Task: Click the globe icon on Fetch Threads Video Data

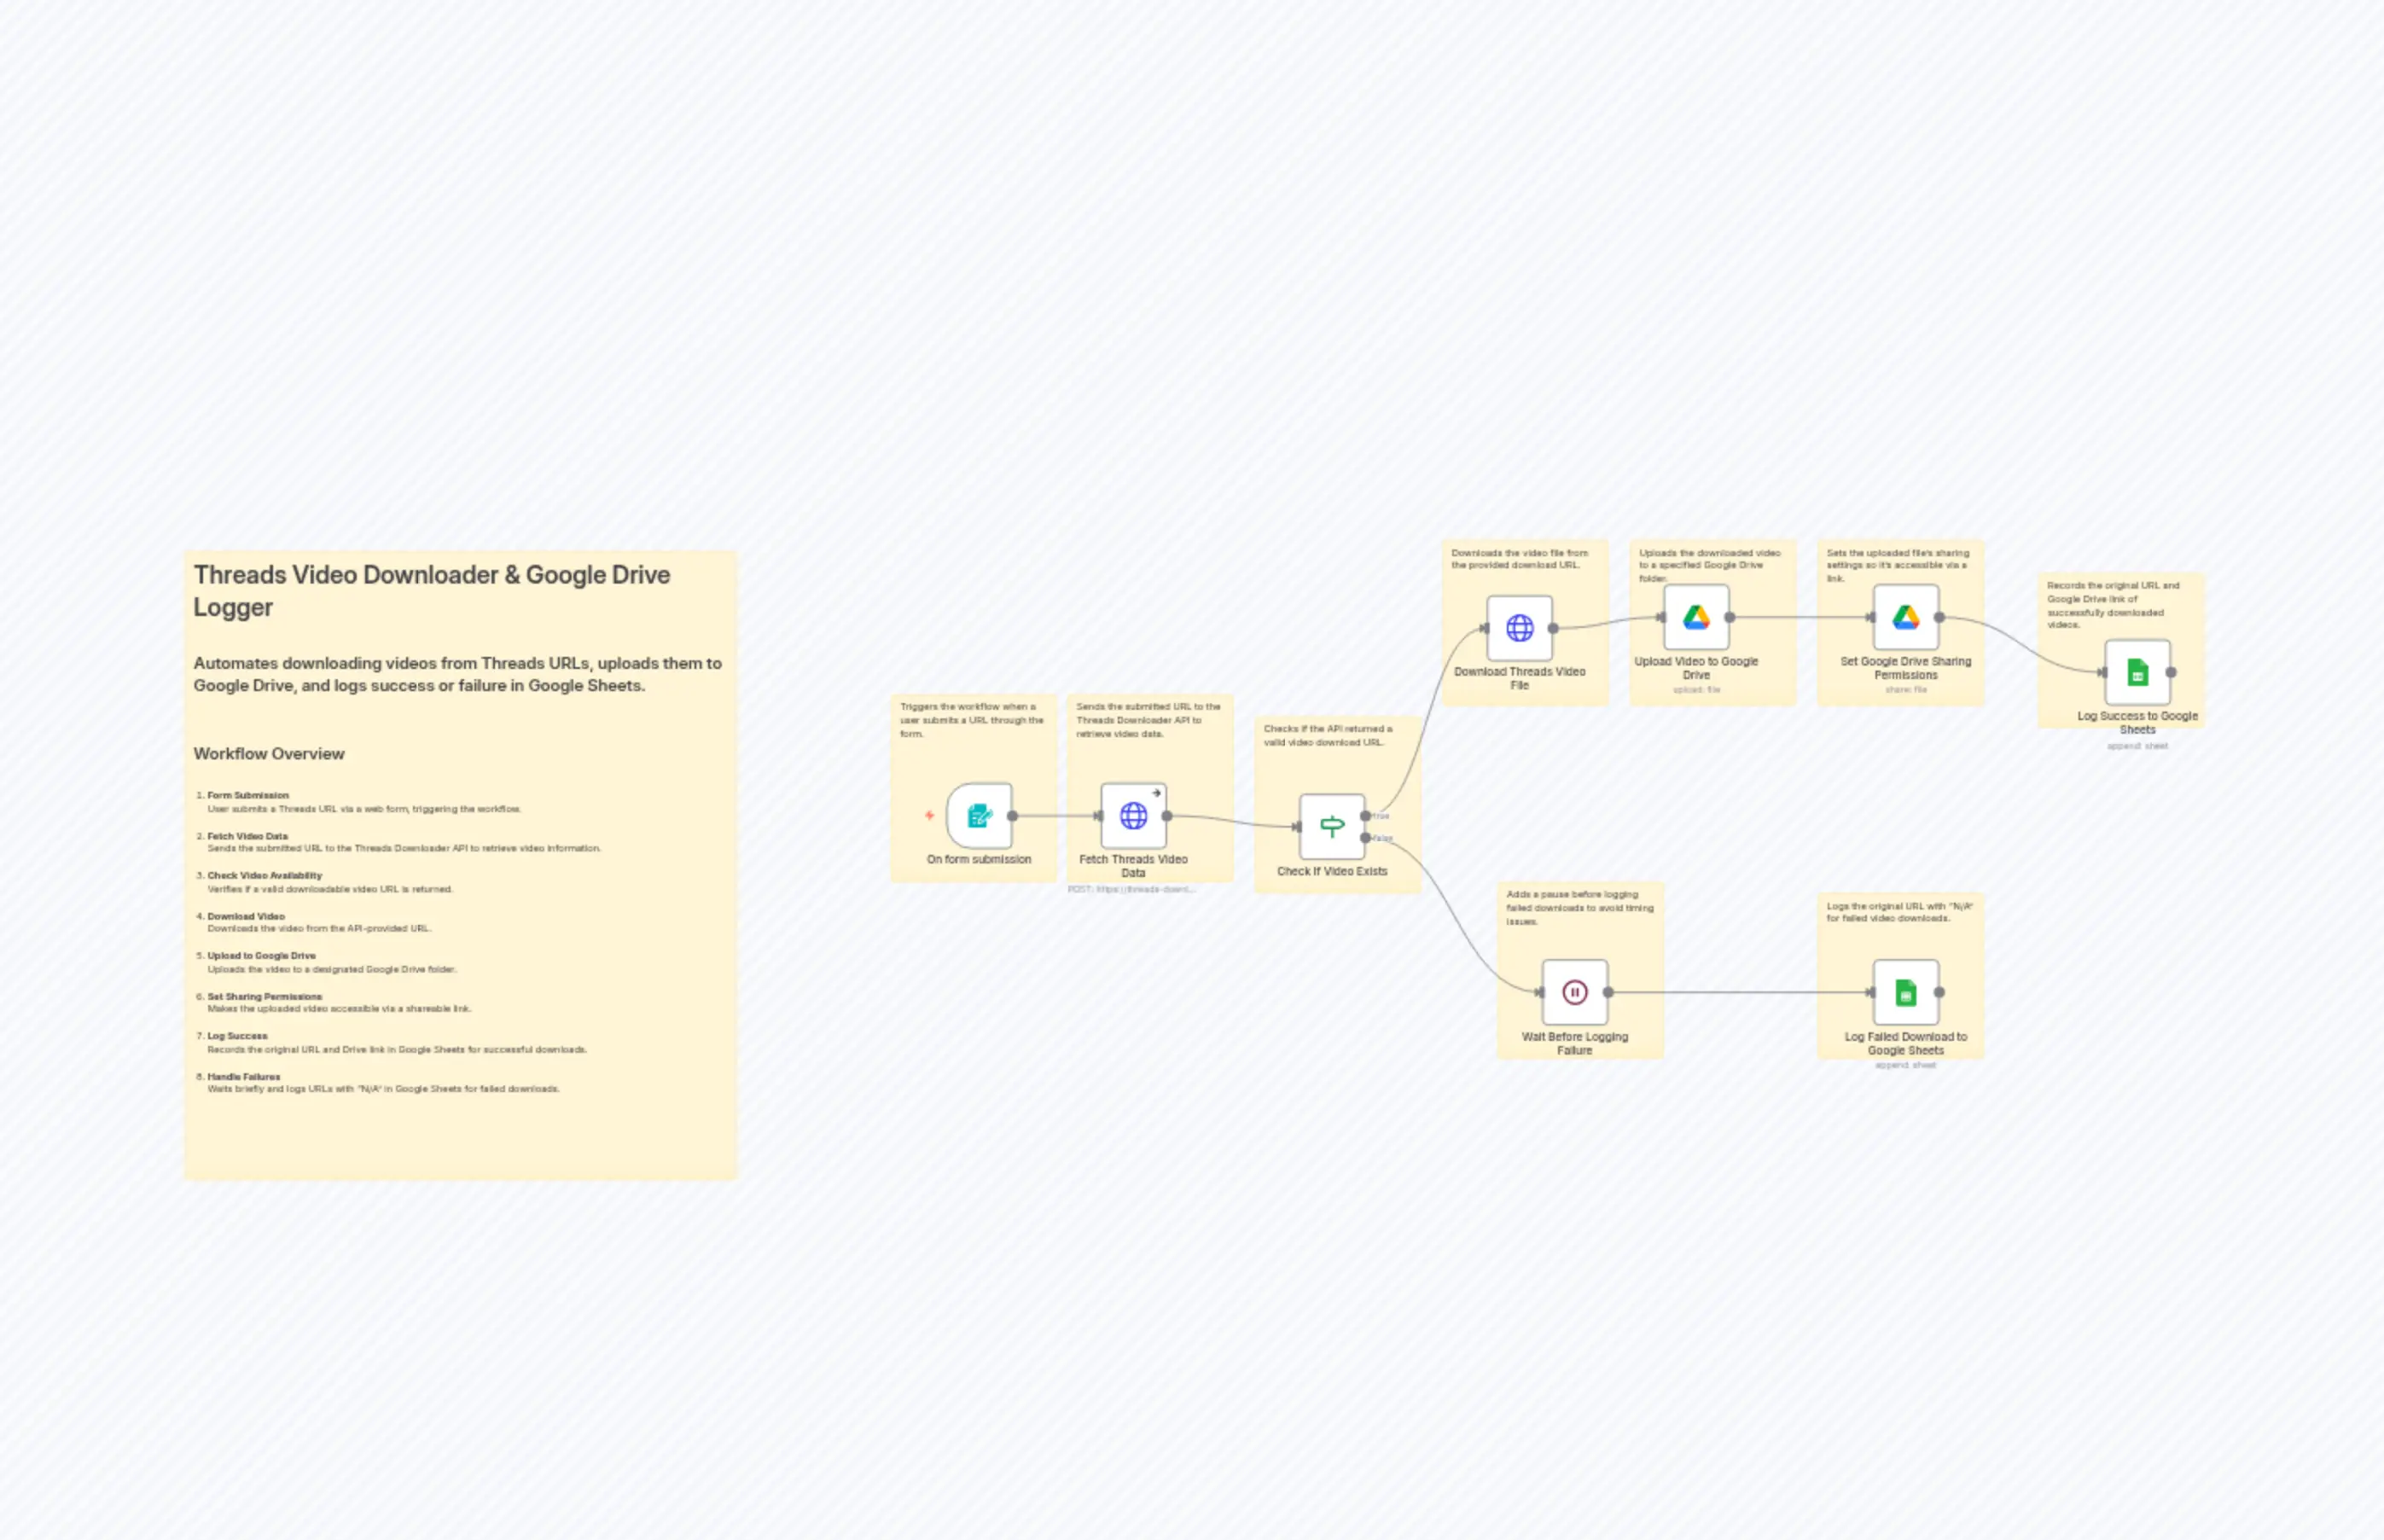Action: 1134,816
